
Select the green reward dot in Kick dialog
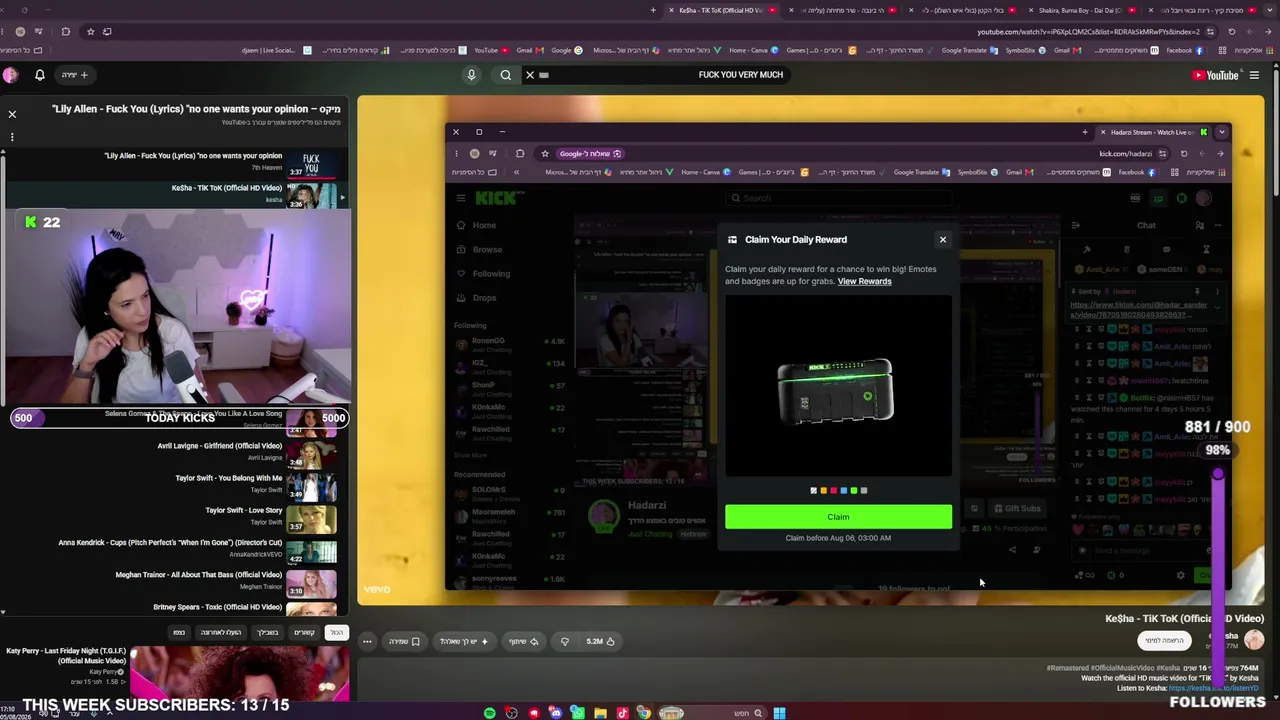(853, 491)
